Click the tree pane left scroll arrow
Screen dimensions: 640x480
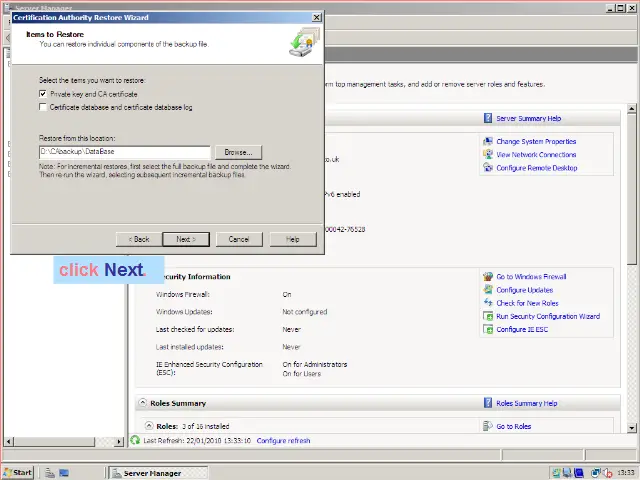click(x=9, y=441)
